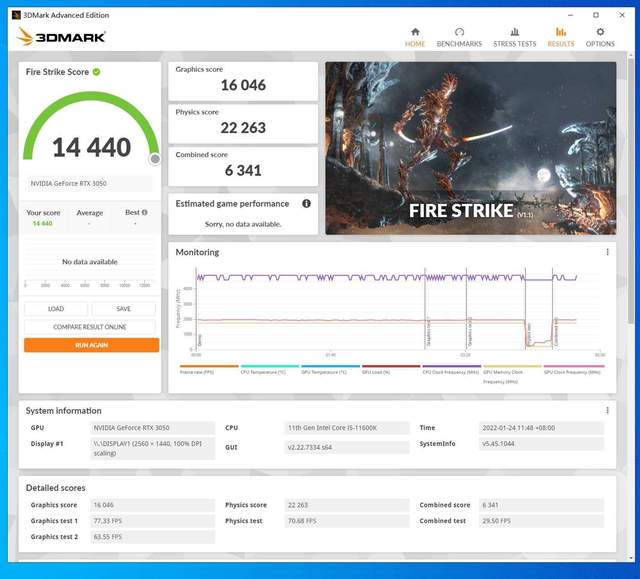The width and height of the screenshot is (640, 579).
Task: Toggle the GPU Load legend swatch
Action: 391,366
